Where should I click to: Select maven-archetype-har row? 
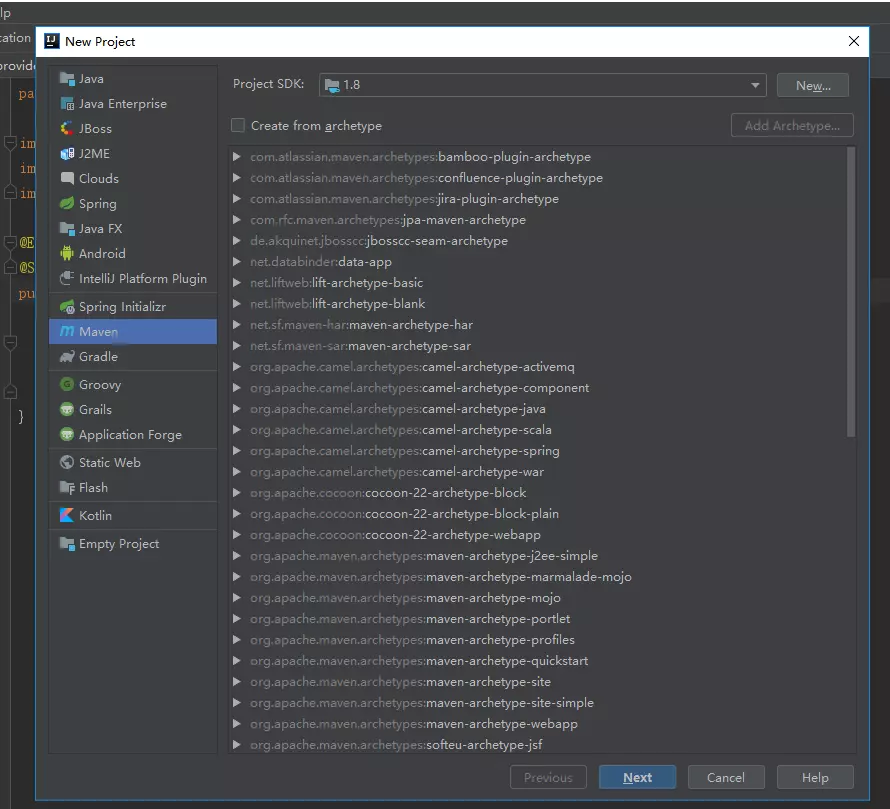[x=538, y=325]
